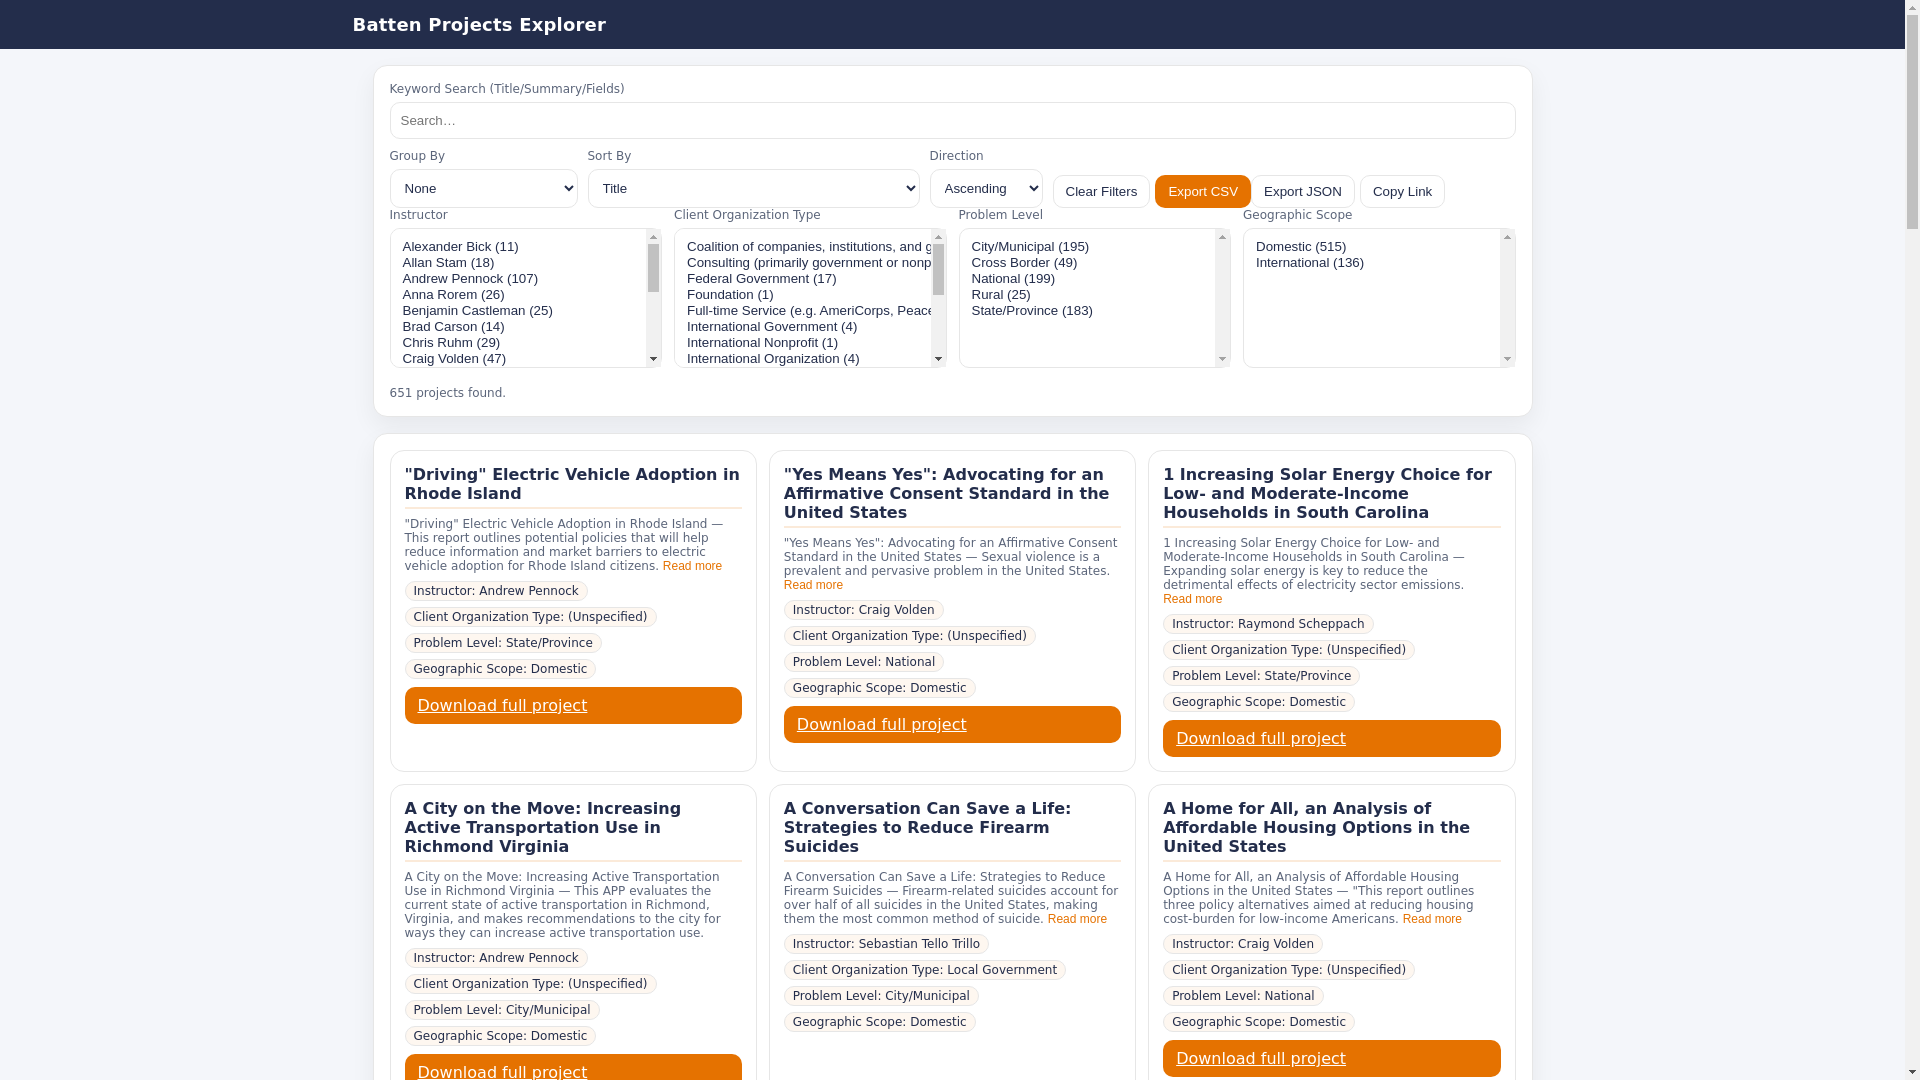The height and width of the screenshot is (1080, 1920).
Task: Open the Direction Ascending dropdown
Action: [986, 188]
